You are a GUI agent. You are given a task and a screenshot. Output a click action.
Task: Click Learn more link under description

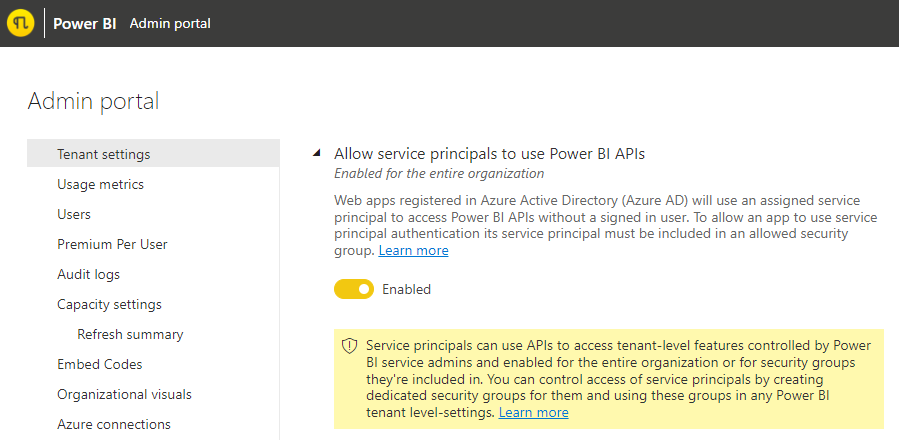click(413, 251)
